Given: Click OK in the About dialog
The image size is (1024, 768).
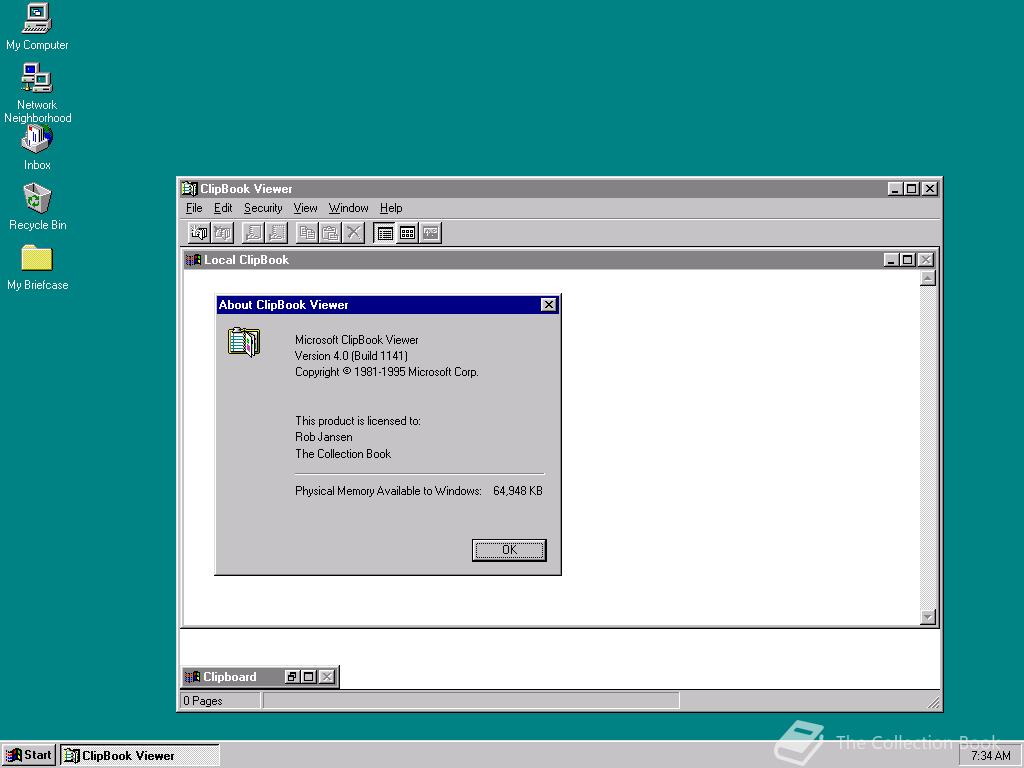Looking at the screenshot, I should tap(509, 550).
